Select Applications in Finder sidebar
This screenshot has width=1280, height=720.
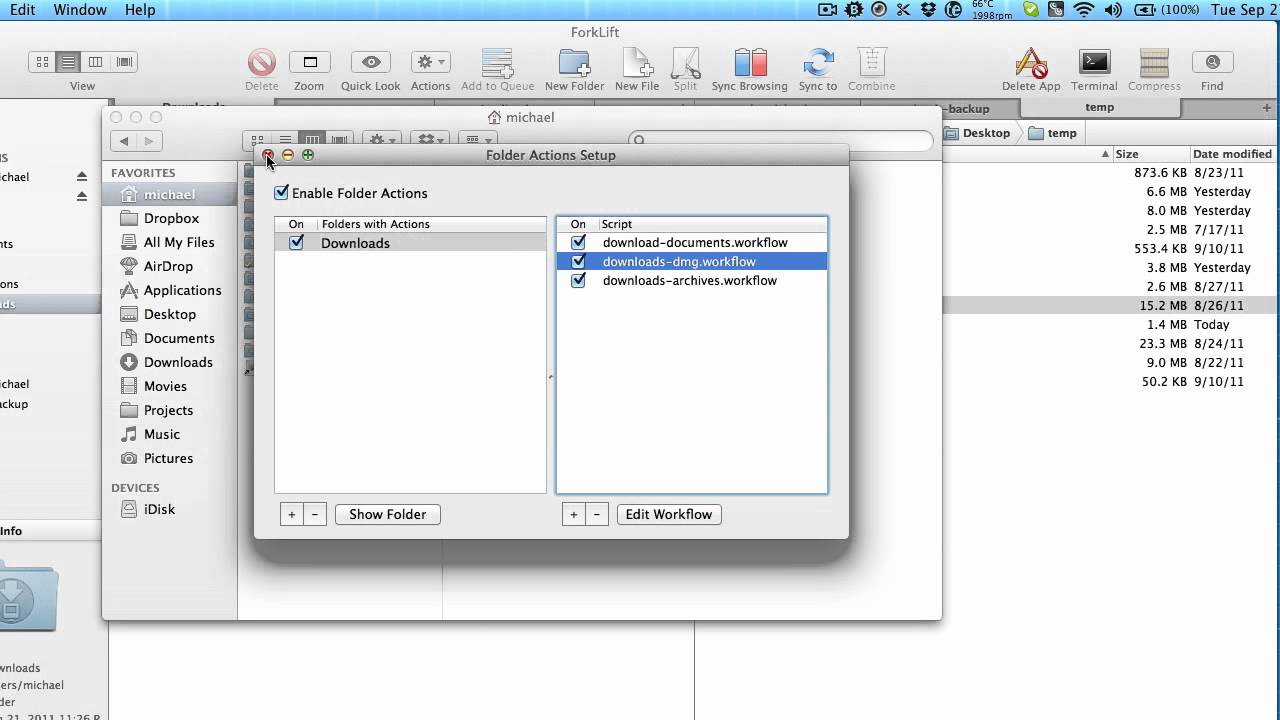182,290
